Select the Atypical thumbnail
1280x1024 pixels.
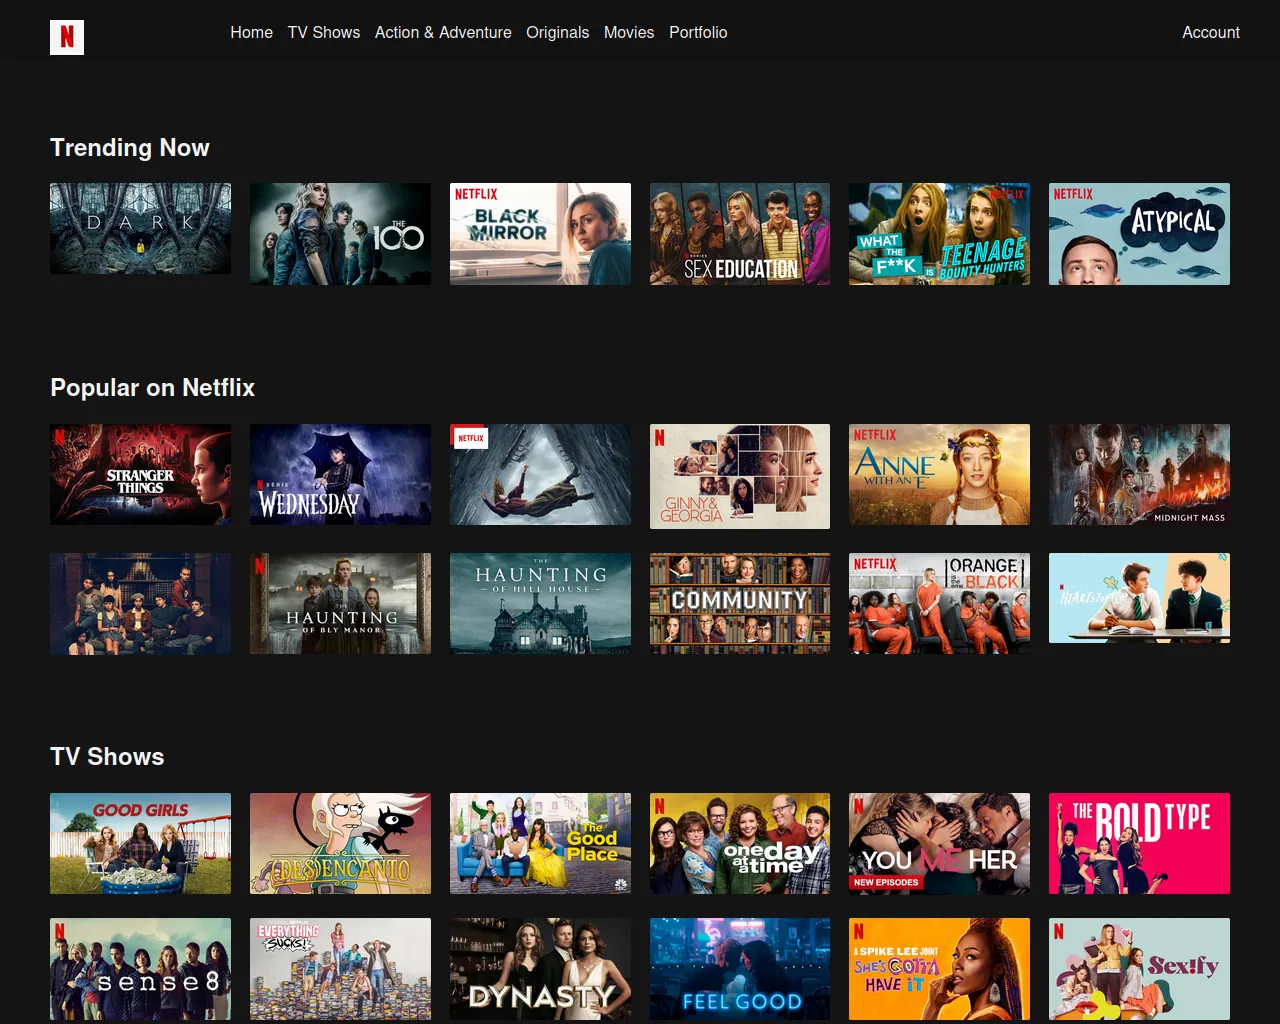point(1139,234)
